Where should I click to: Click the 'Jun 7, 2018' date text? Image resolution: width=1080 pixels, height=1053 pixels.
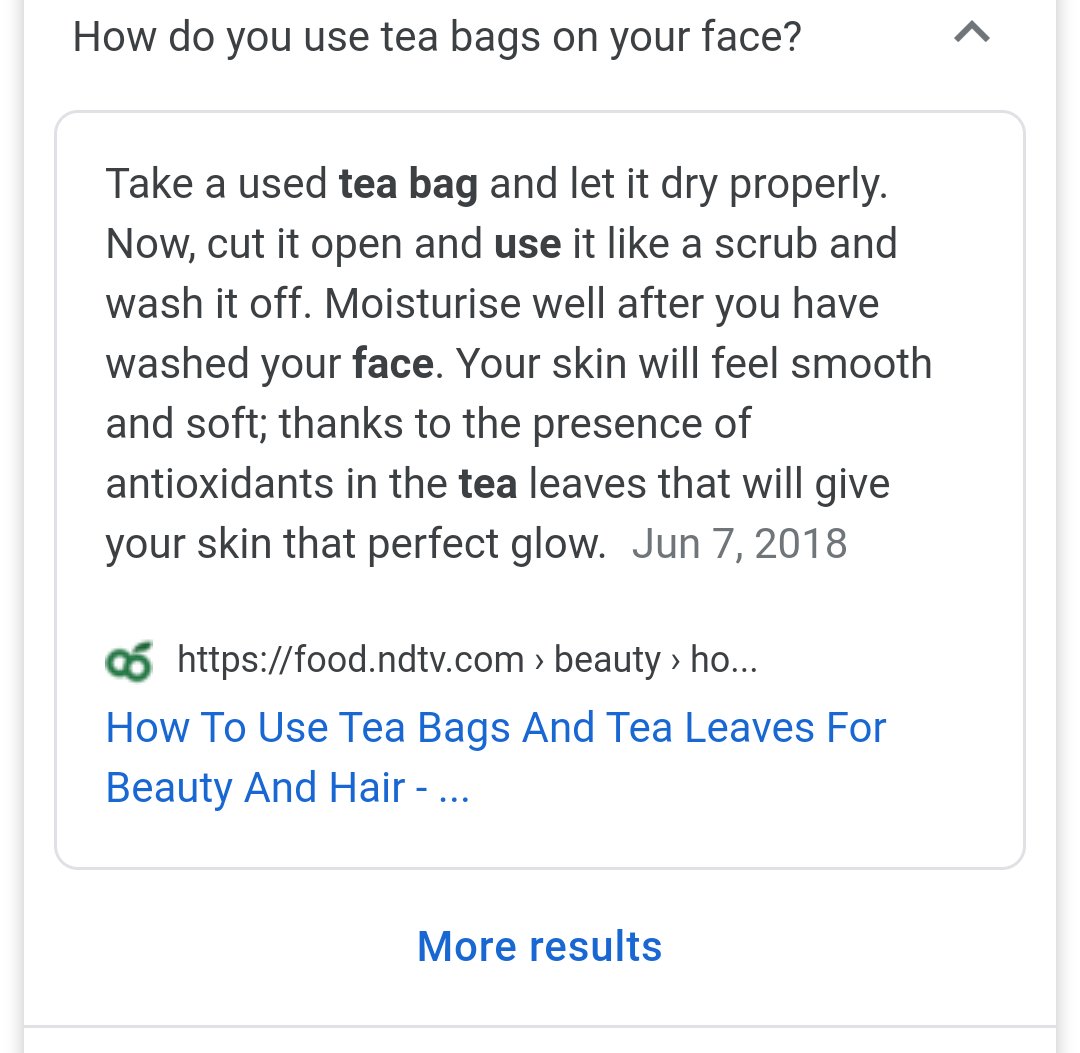coord(739,544)
